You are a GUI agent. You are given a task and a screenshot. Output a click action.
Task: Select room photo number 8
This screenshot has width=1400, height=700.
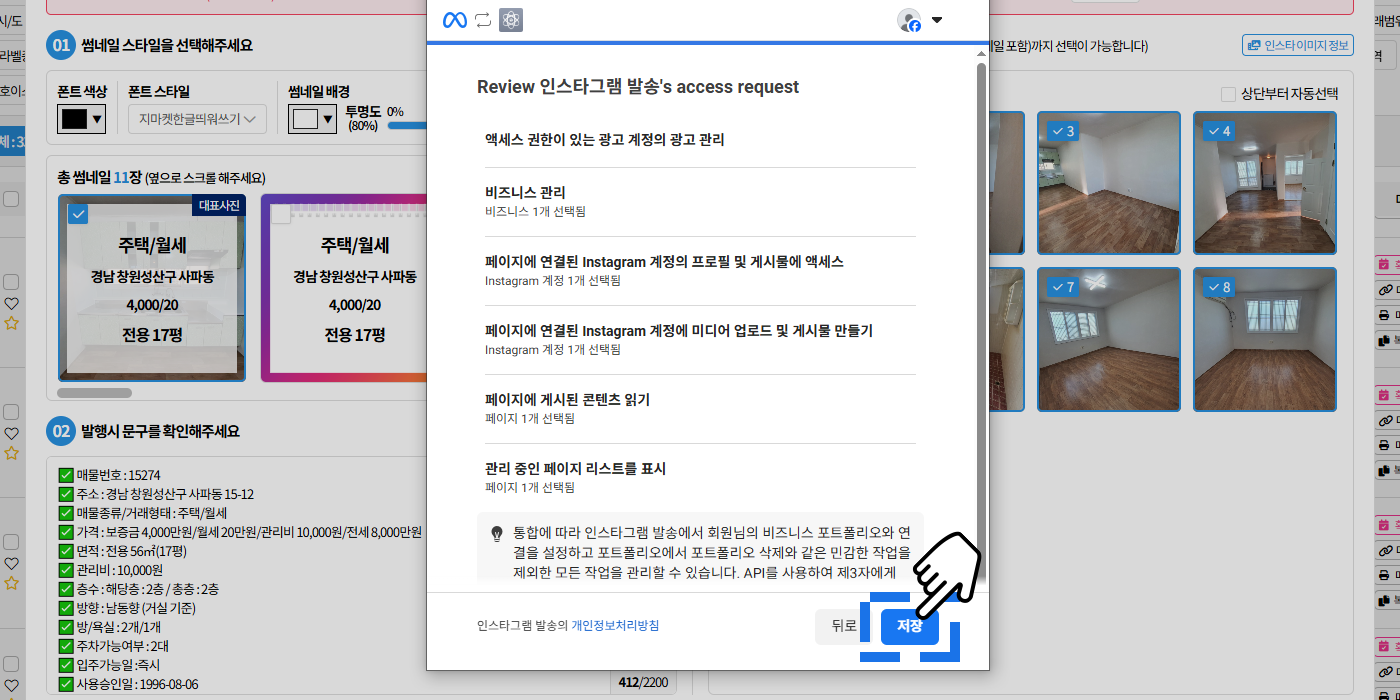click(x=1265, y=339)
